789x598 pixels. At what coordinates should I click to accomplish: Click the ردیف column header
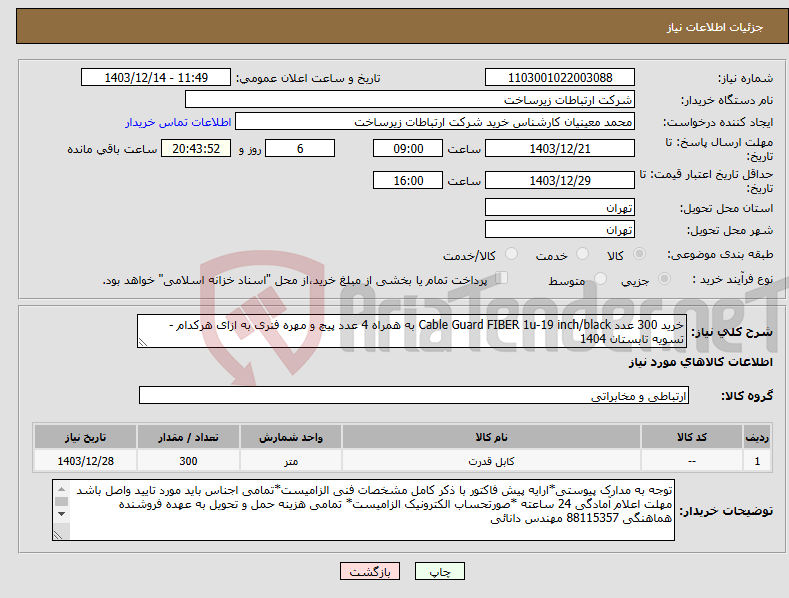[757, 437]
